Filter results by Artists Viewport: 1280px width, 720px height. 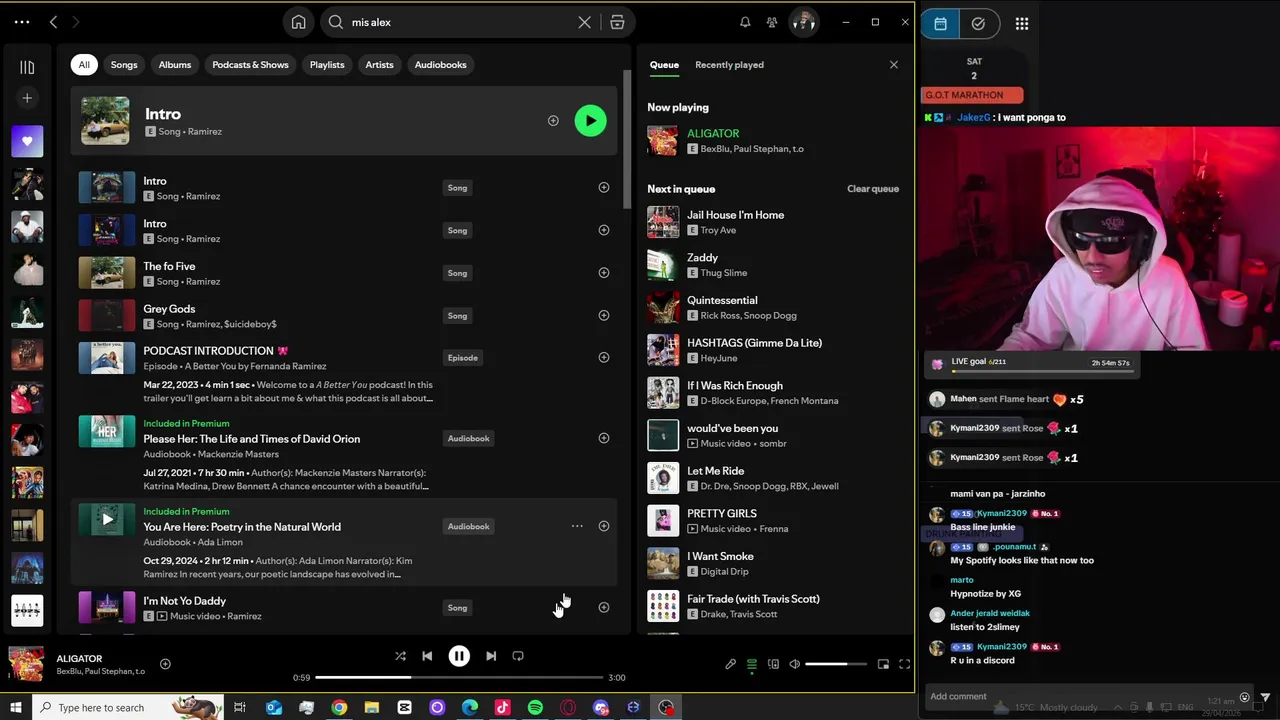(x=379, y=65)
